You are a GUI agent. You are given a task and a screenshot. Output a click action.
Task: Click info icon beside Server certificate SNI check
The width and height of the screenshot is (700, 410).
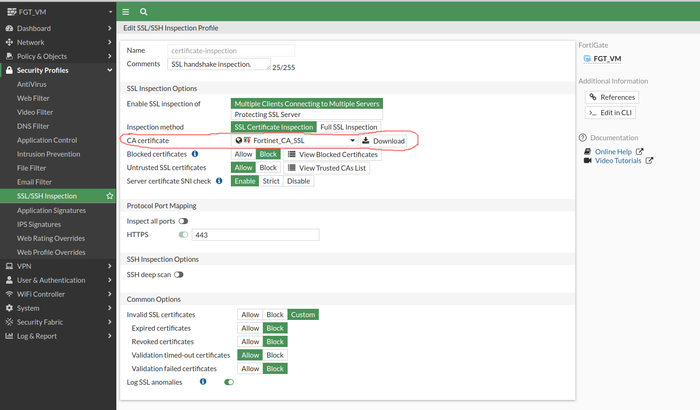coord(219,181)
